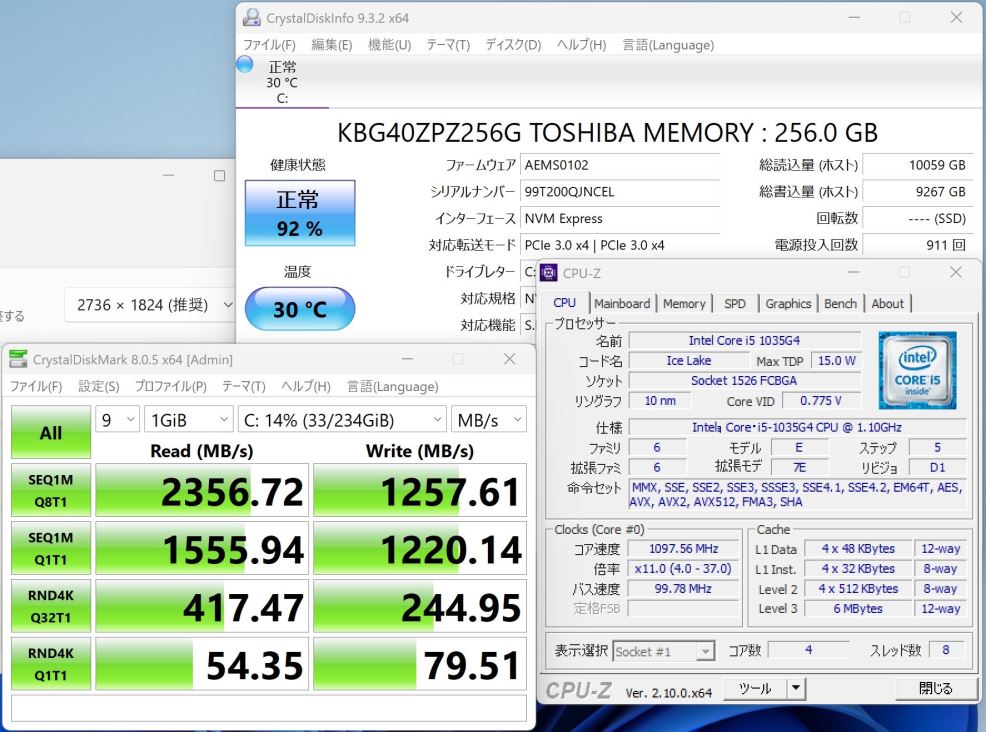Run the RND4K Q32T1 benchmark
This screenshot has width=986, height=732.
pos(51,606)
